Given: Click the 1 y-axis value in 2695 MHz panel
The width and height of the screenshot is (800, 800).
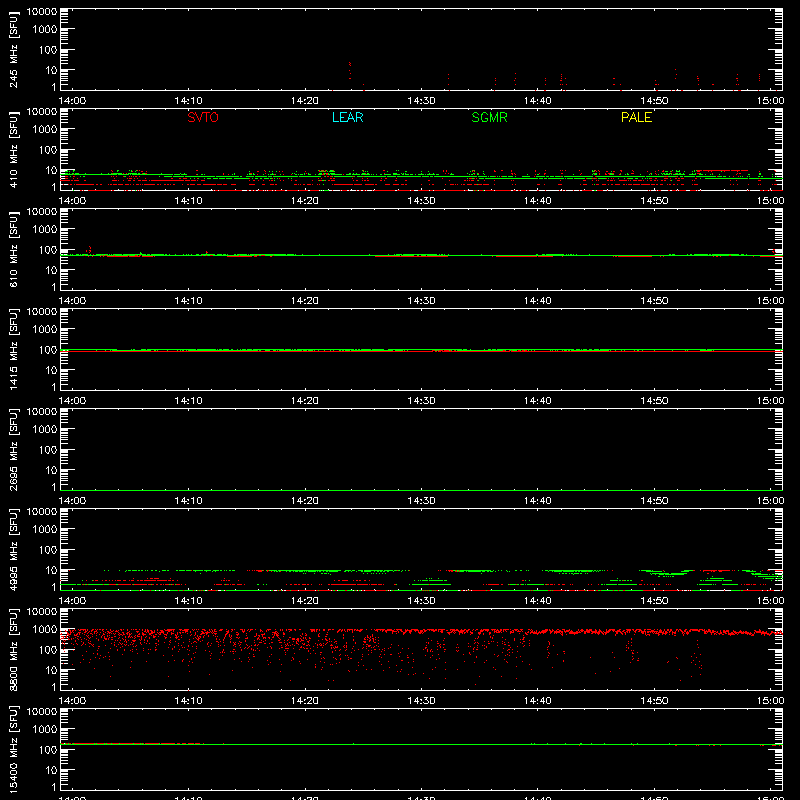Looking at the screenshot, I should (54, 487).
